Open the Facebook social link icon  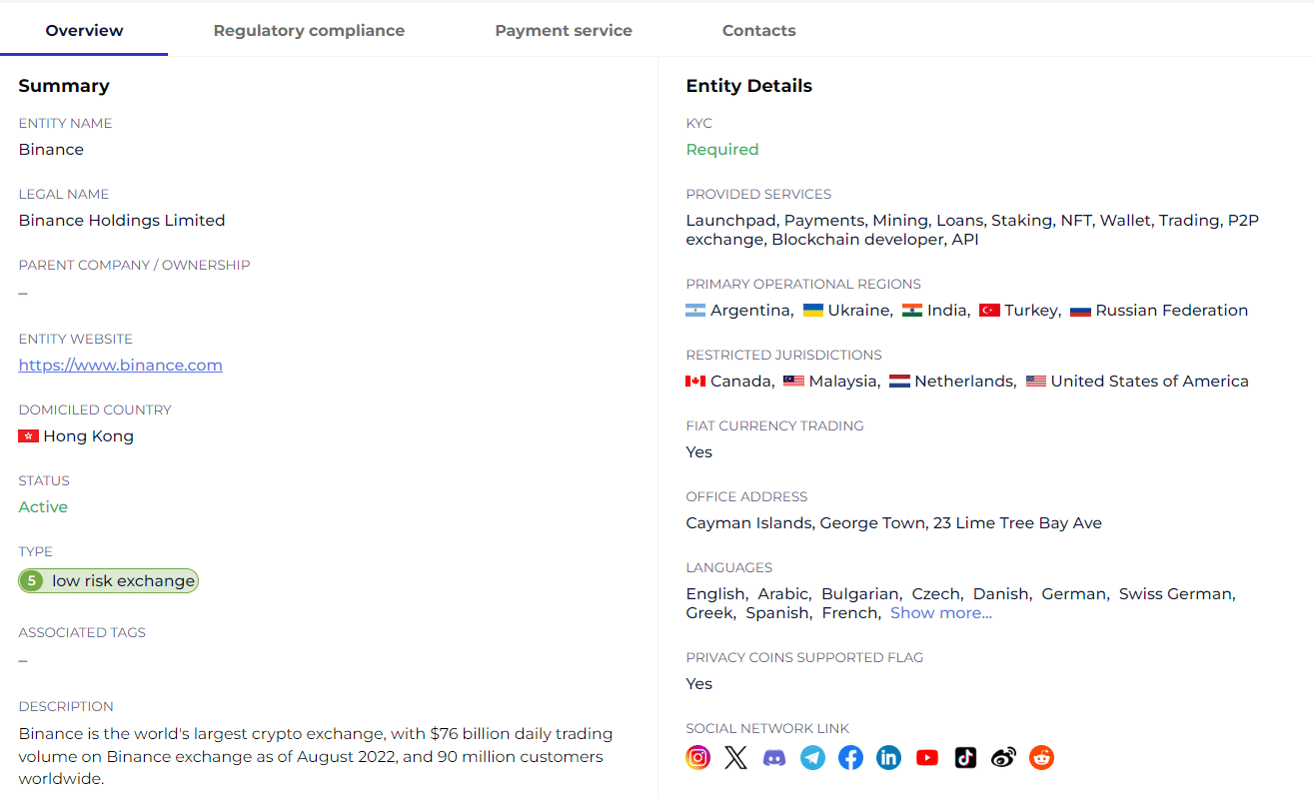click(x=851, y=758)
